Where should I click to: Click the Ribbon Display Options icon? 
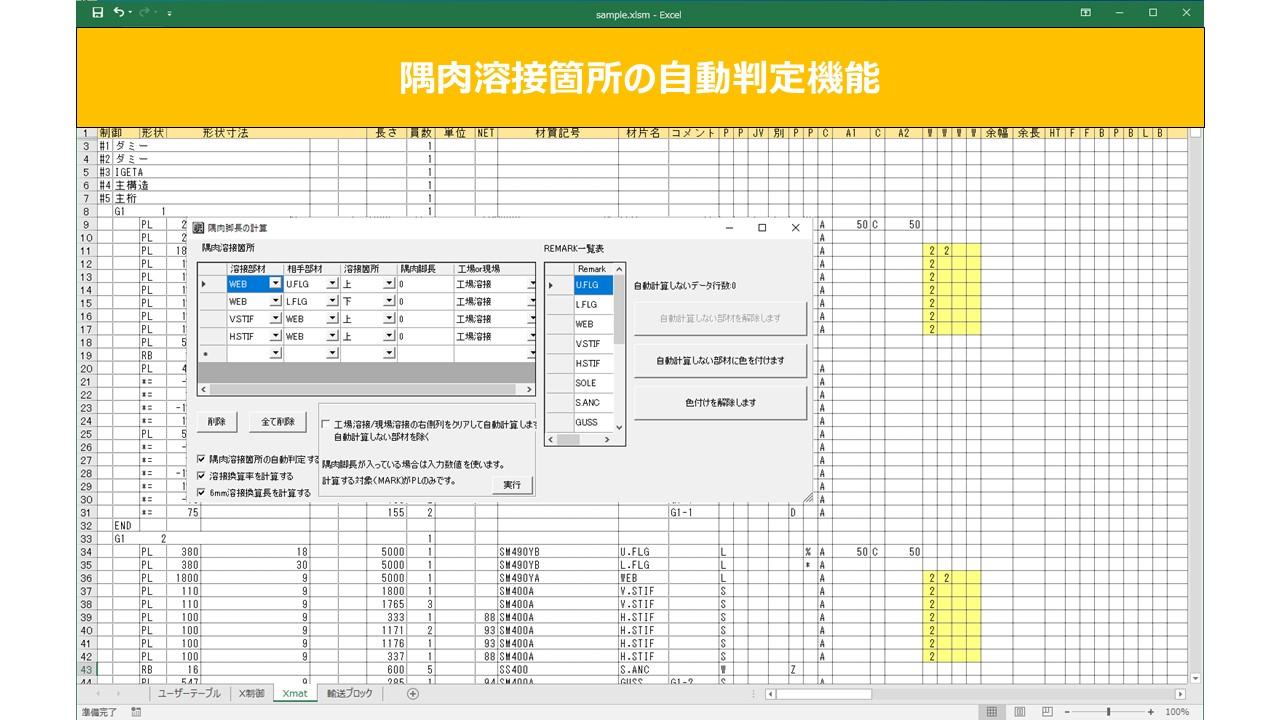(1085, 13)
